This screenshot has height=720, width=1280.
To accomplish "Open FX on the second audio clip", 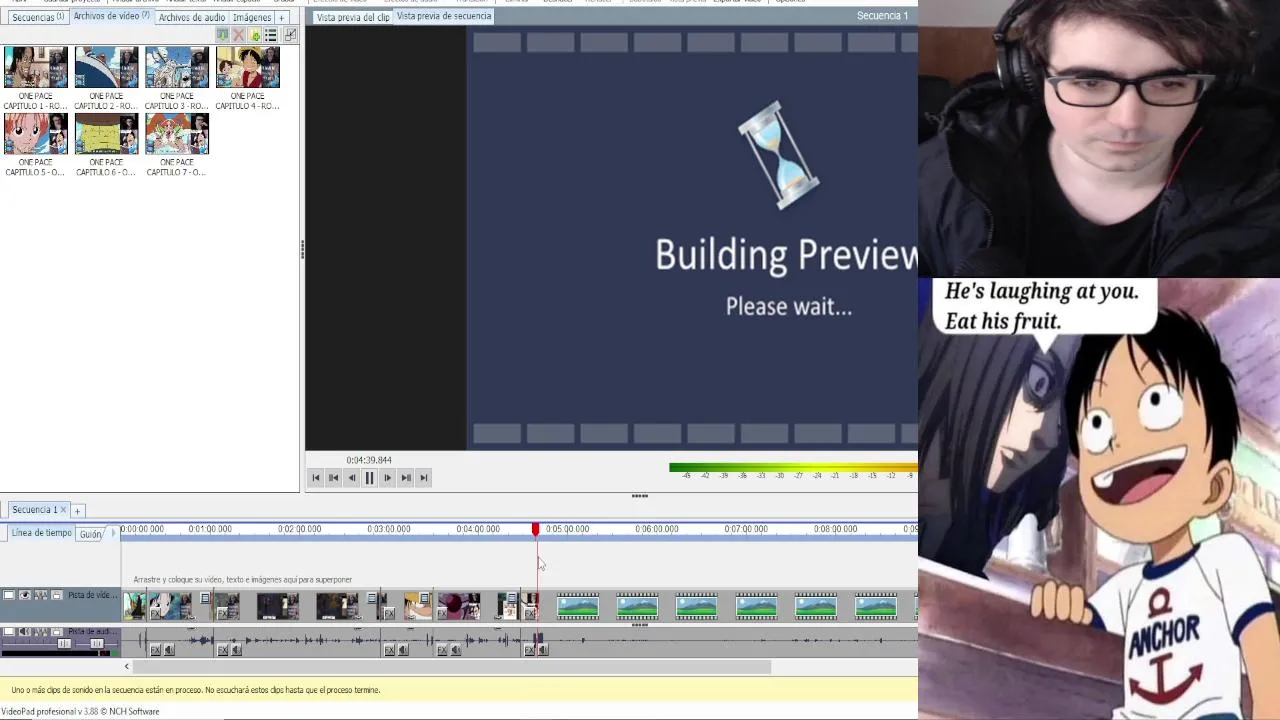I will click(222, 650).
